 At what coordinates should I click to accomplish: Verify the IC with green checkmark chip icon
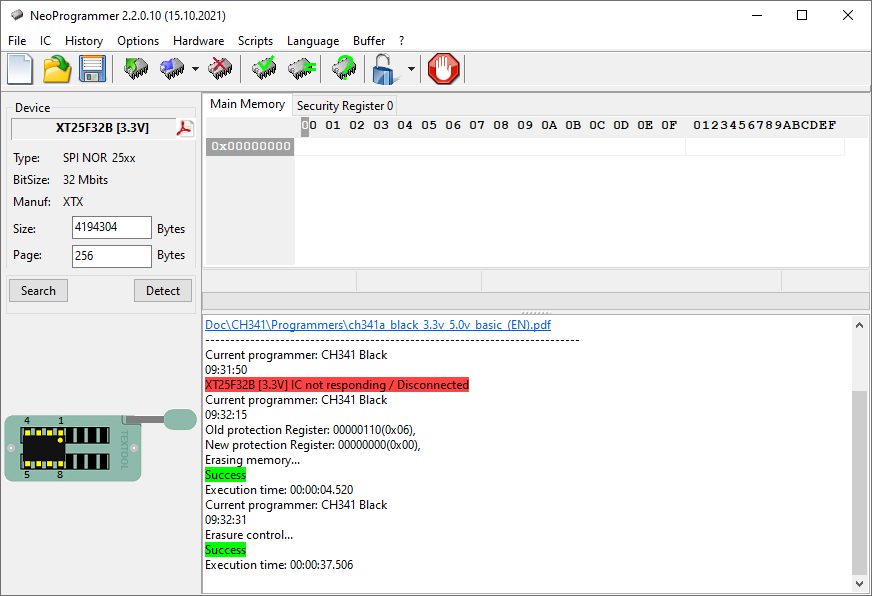[264, 69]
